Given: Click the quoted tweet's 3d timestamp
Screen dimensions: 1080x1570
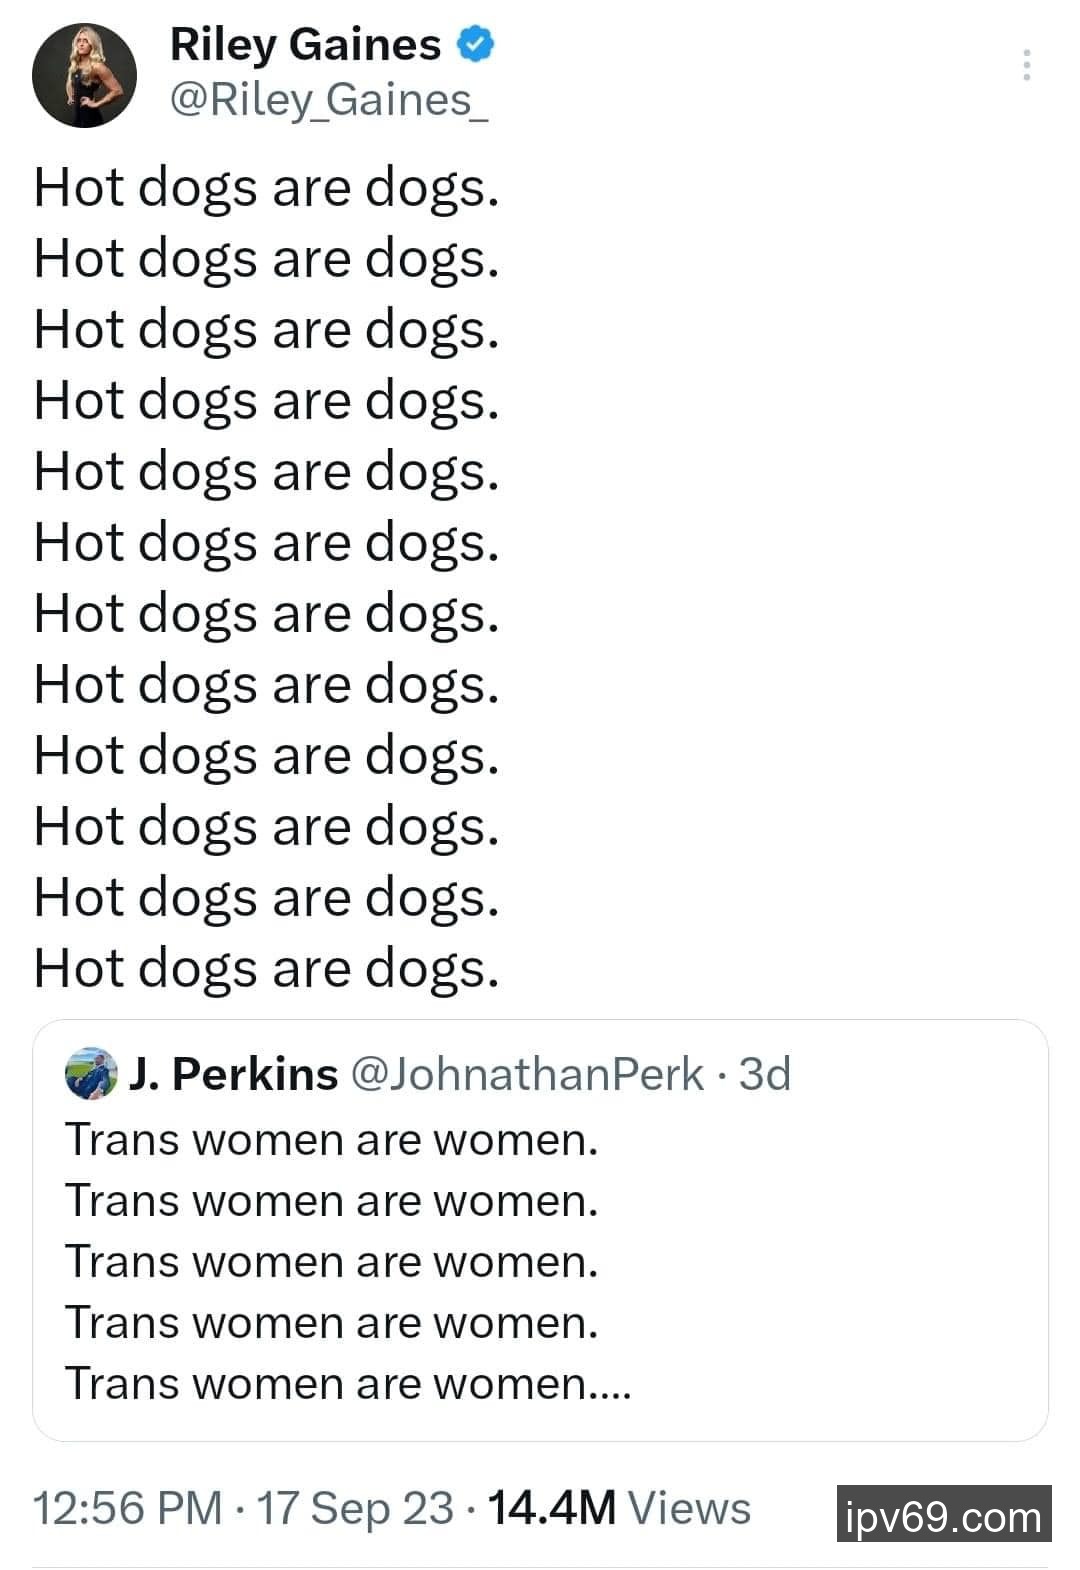Looking at the screenshot, I should pyautogui.click(x=765, y=1074).
